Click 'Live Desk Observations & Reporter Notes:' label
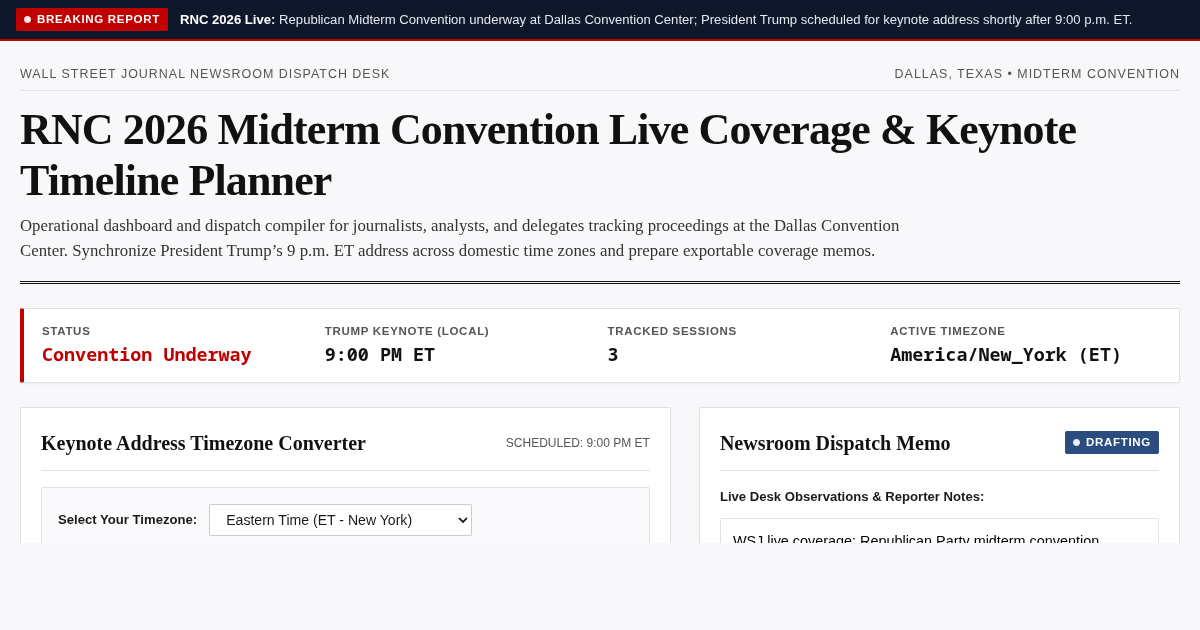The height and width of the screenshot is (630, 1200). point(852,496)
